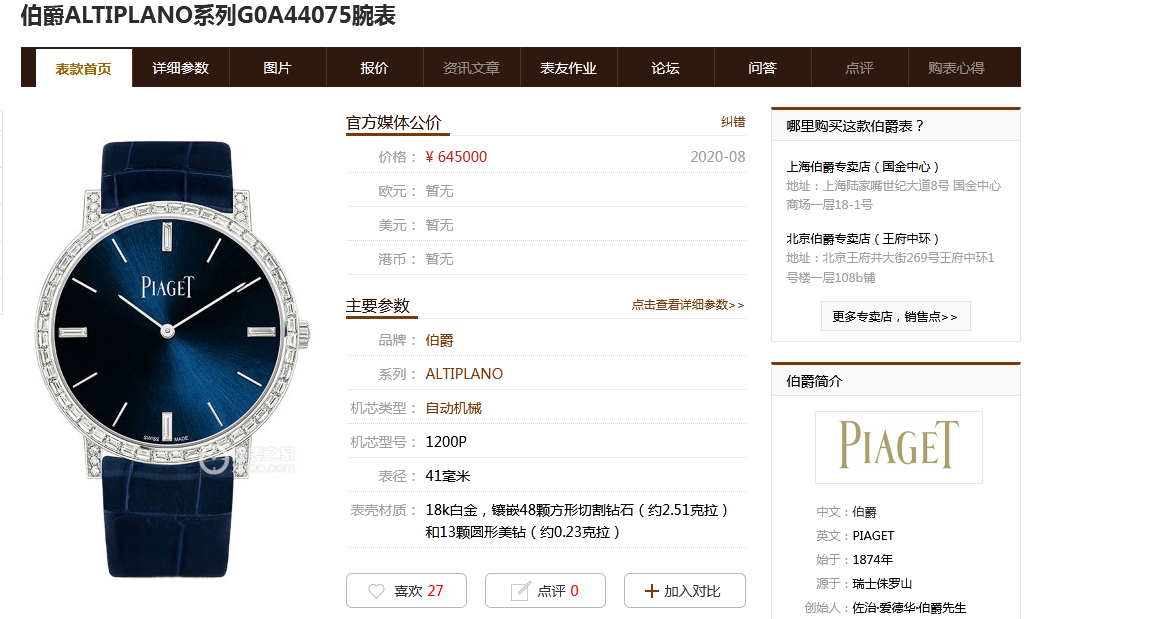Go to the 表友作业 tab
The width and height of the screenshot is (1154, 619).
(x=568, y=68)
